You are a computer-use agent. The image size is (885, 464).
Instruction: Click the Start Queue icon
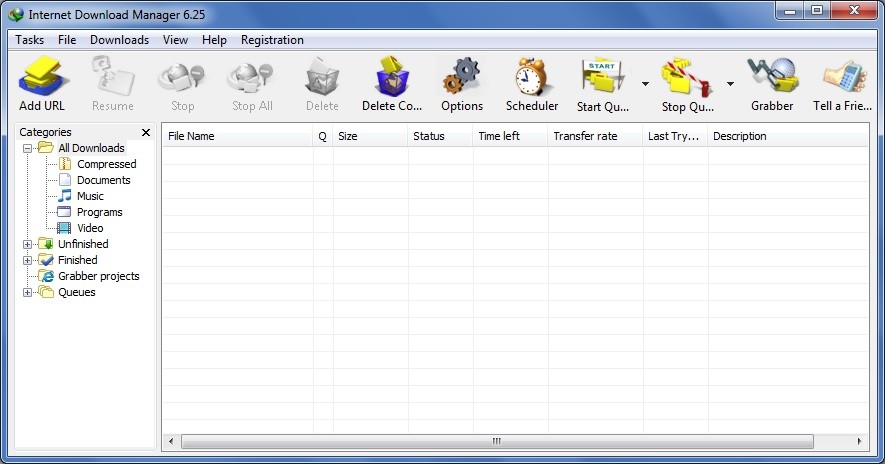click(x=602, y=76)
